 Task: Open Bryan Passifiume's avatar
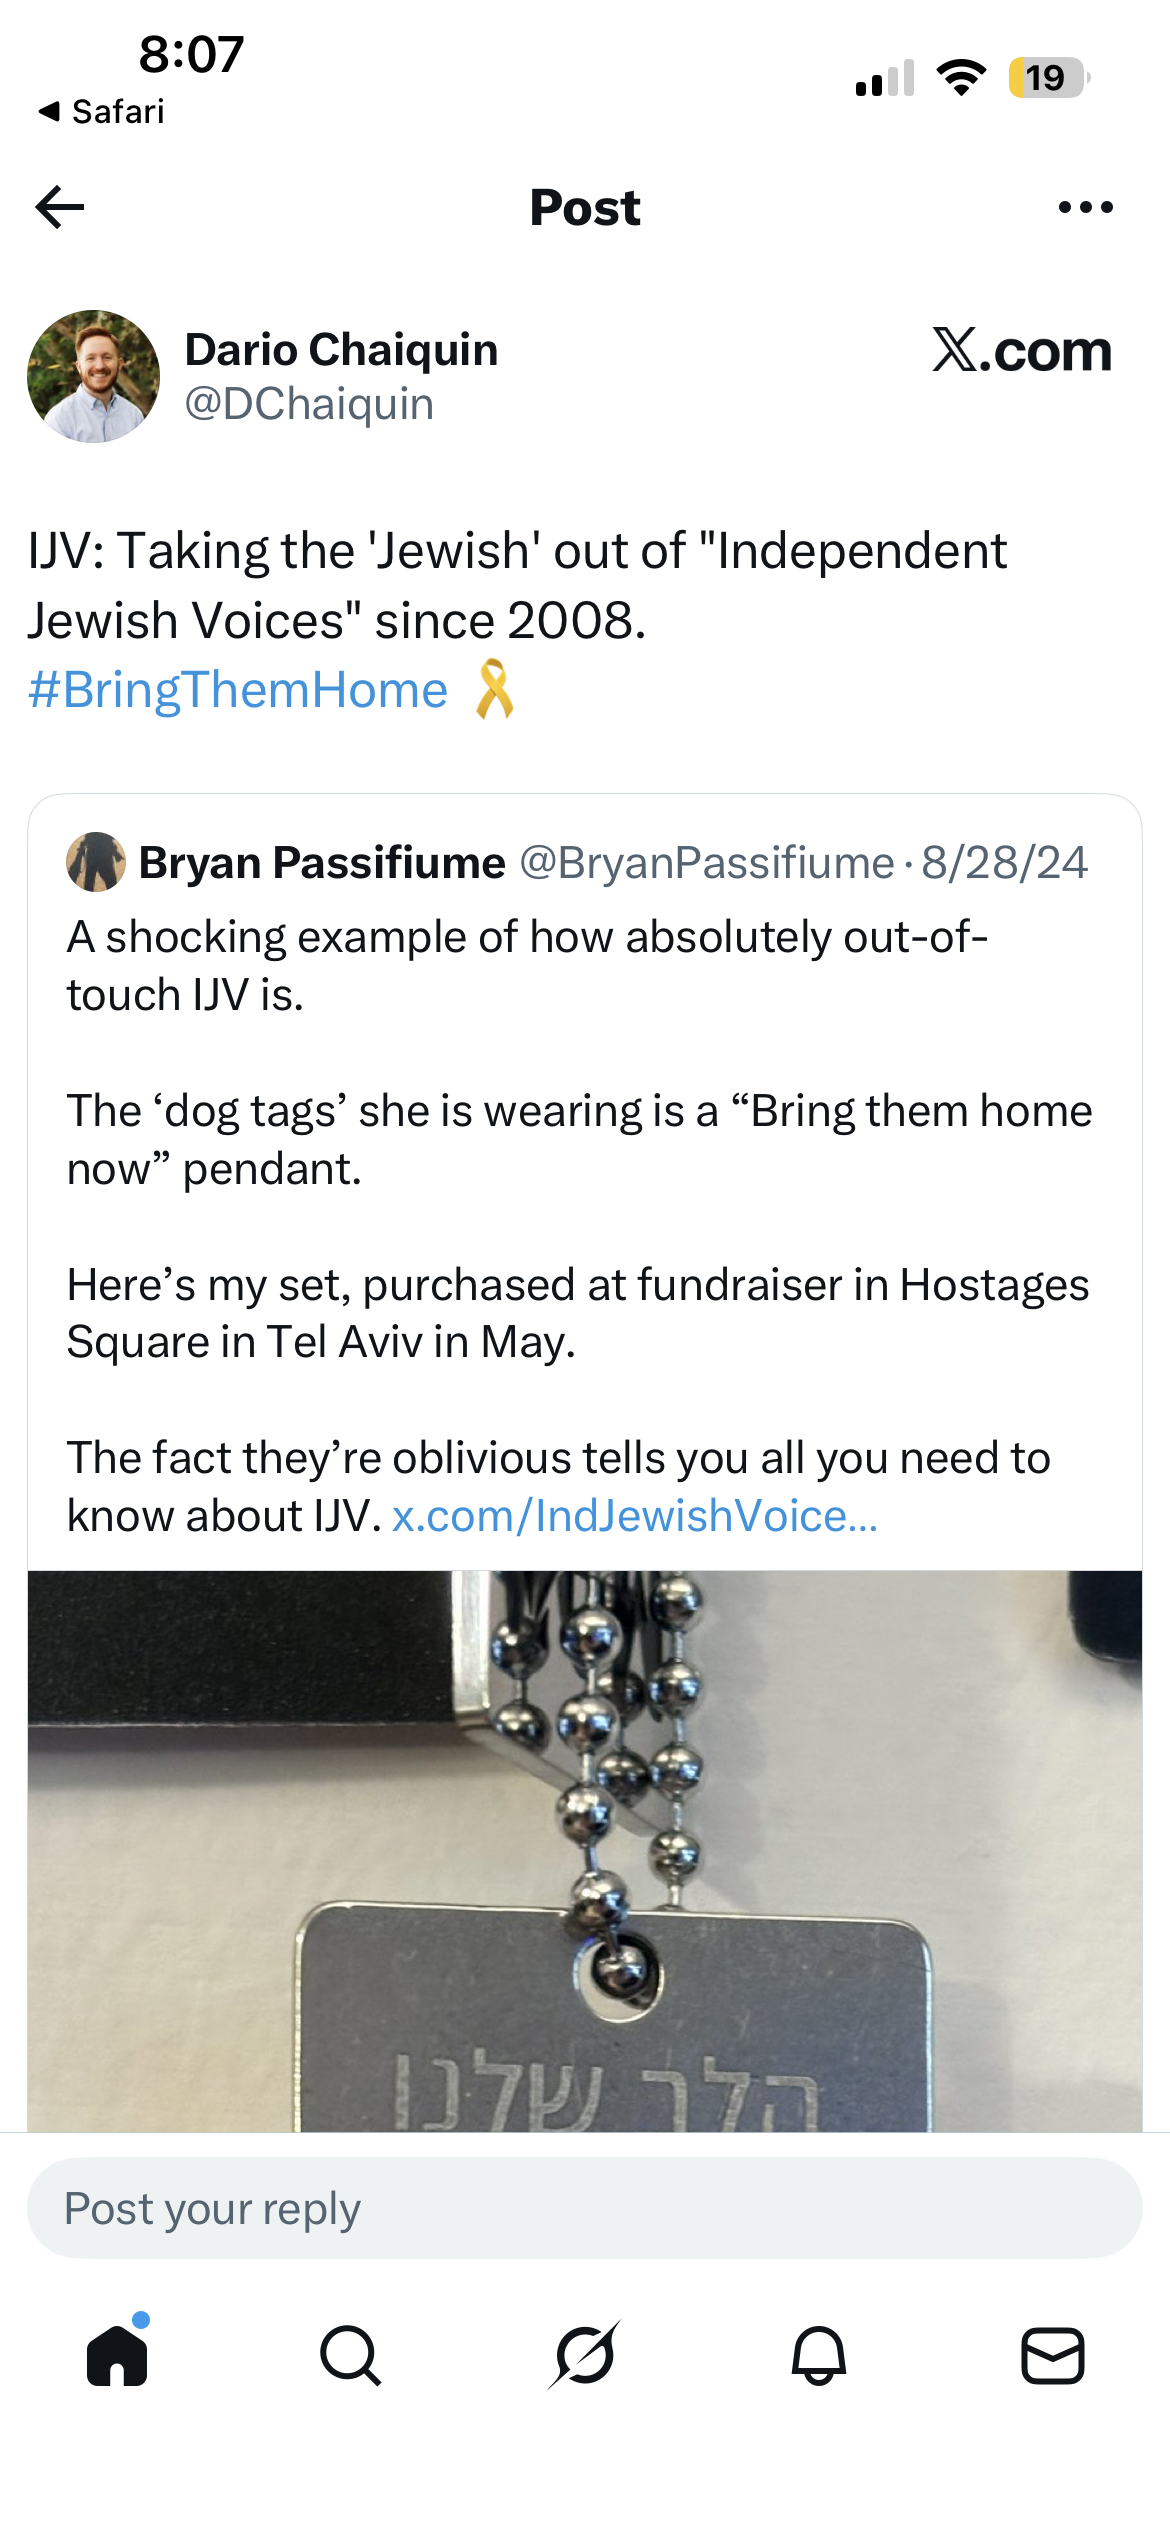click(x=96, y=862)
